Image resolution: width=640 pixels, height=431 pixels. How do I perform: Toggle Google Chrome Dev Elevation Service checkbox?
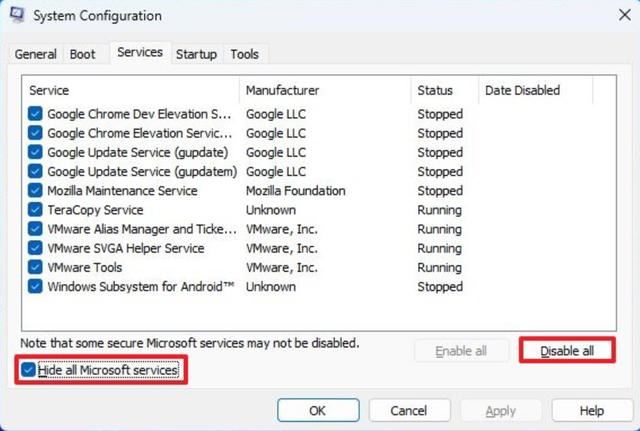[35, 114]
